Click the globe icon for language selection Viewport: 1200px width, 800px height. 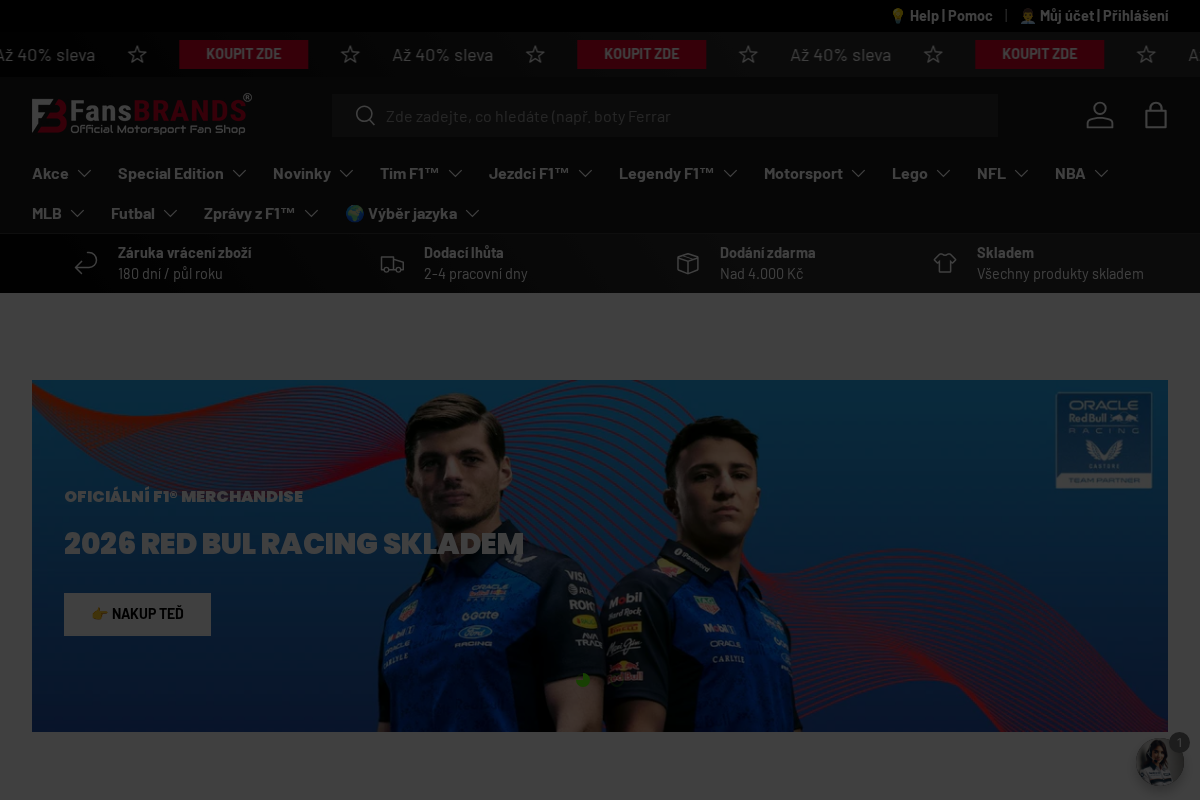(356, 213)
